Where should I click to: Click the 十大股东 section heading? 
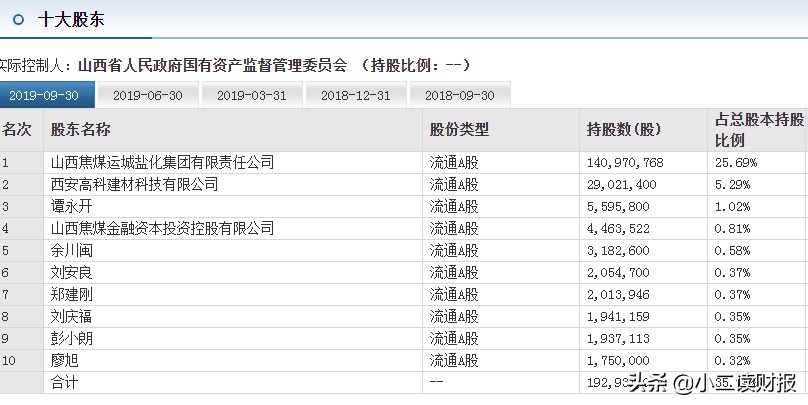71,20
